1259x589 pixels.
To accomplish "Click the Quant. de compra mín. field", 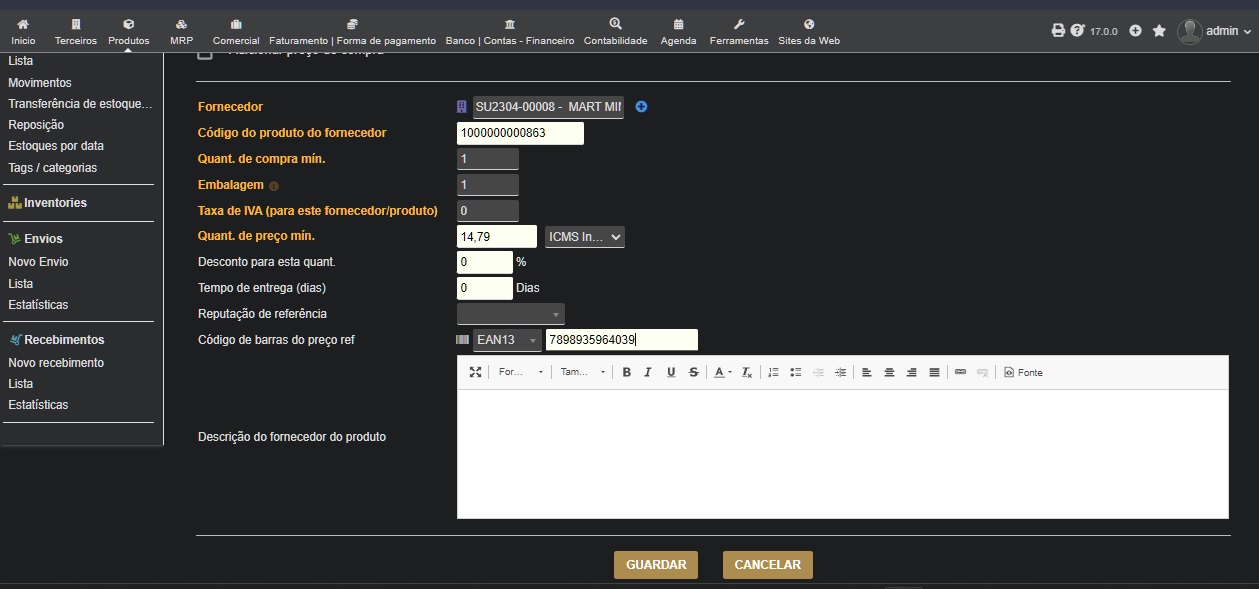I will click(488, 159).
